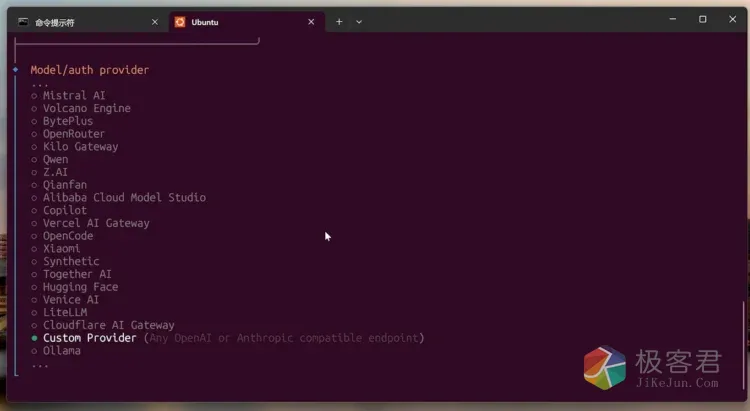Screen dimensions: 750x411
Task: Close the 命令提示符 tab
Action: [x=154, y=21]
